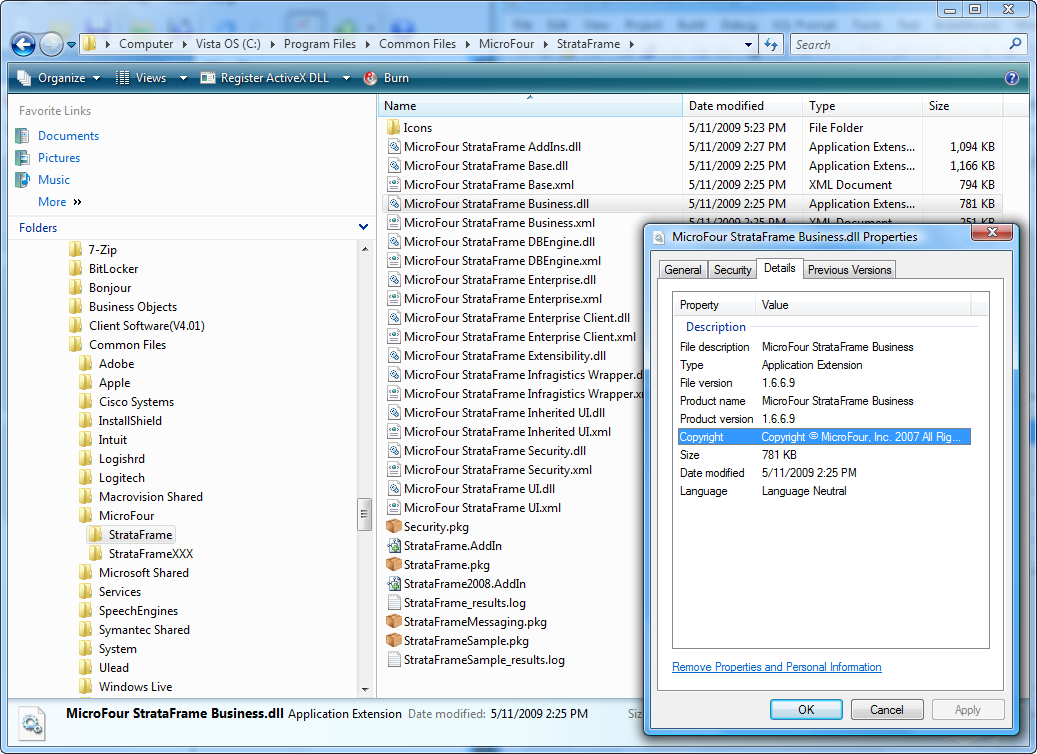Click the Documents favorite link icon
Viewport: 1037px width, 754px height.
(x=23, y=136)
